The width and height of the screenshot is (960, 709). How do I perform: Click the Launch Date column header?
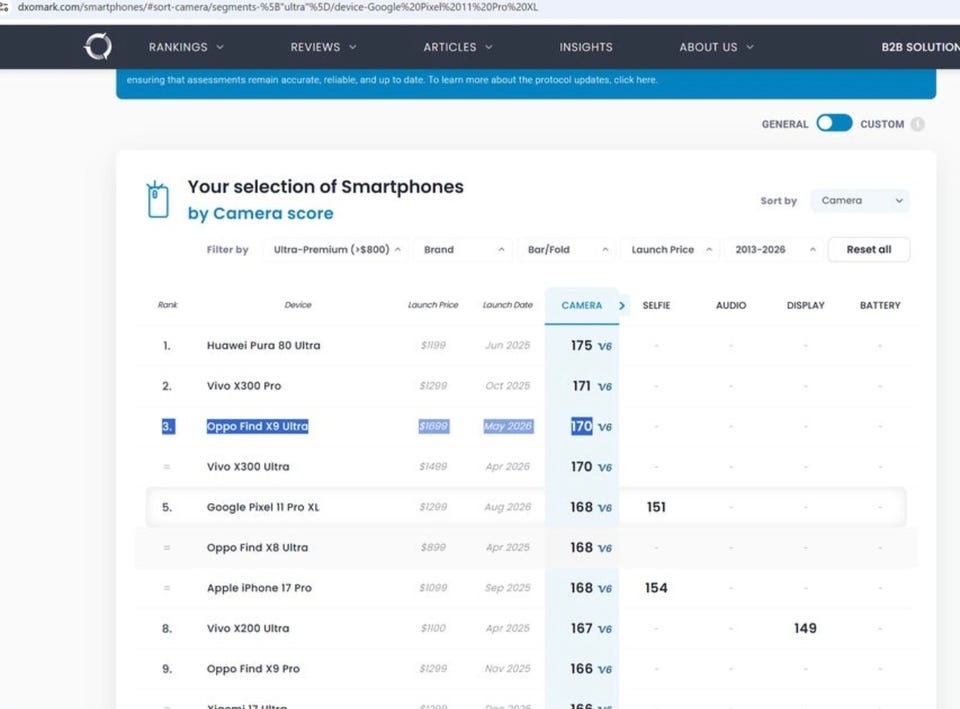(508, 305)
